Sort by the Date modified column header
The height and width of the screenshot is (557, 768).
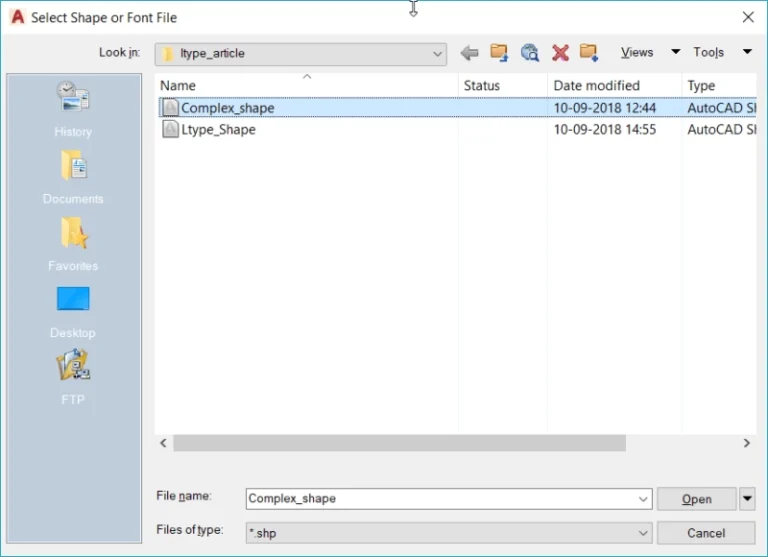pyautogui.click(x=614, y=85)
